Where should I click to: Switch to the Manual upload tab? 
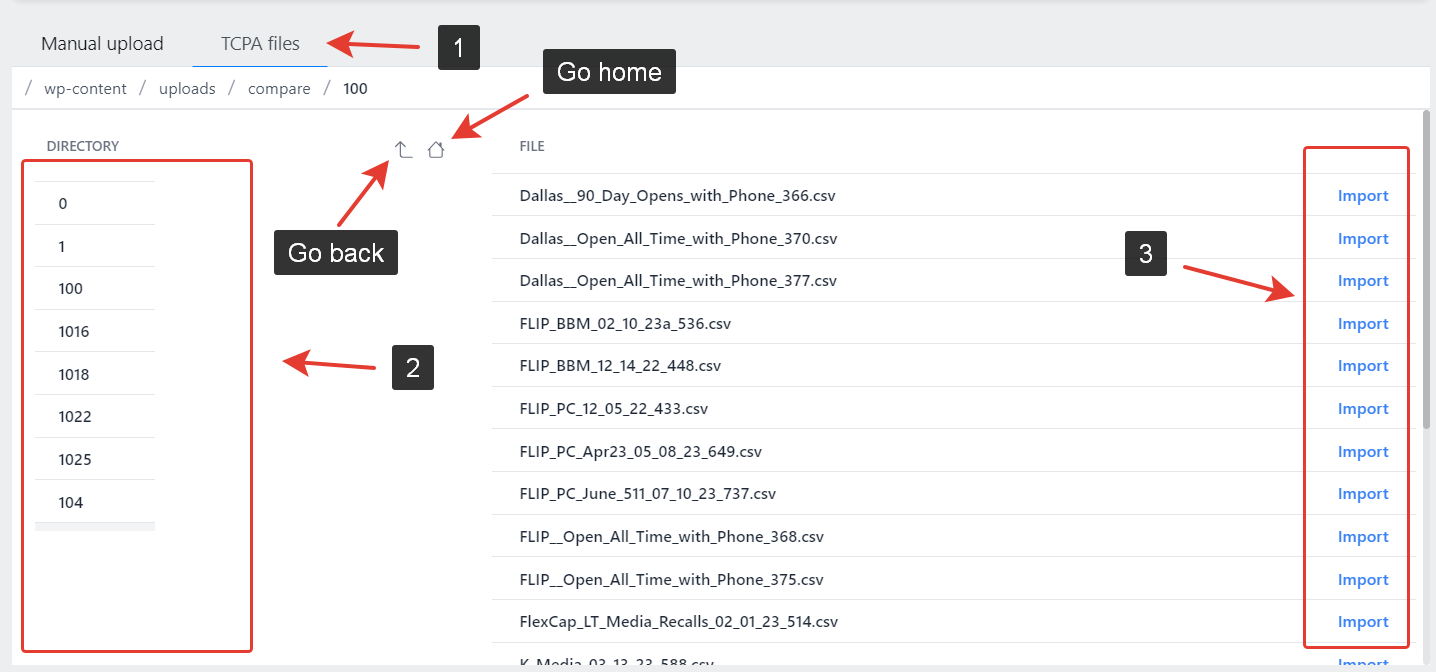(x=102, y=44)
